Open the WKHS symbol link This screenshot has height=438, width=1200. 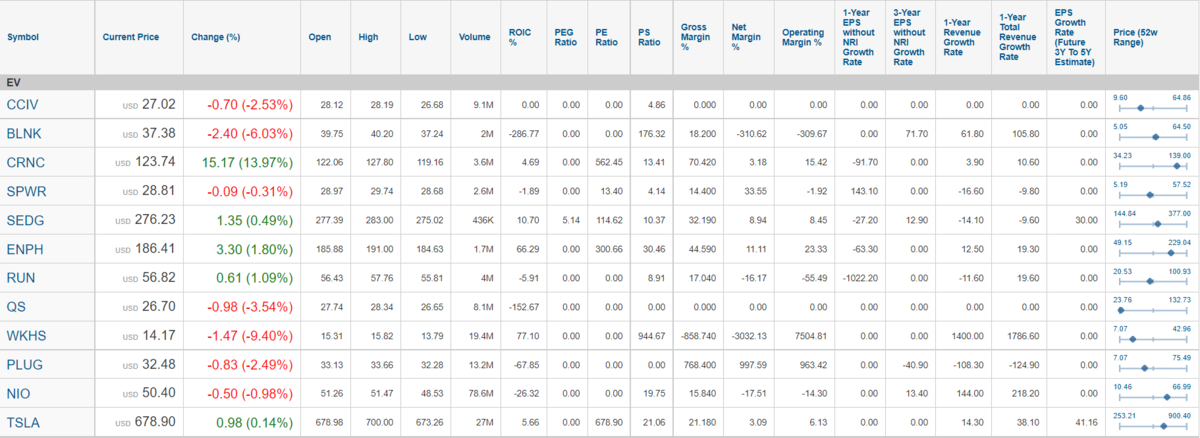pyautogui.click(x=26, y=336)
